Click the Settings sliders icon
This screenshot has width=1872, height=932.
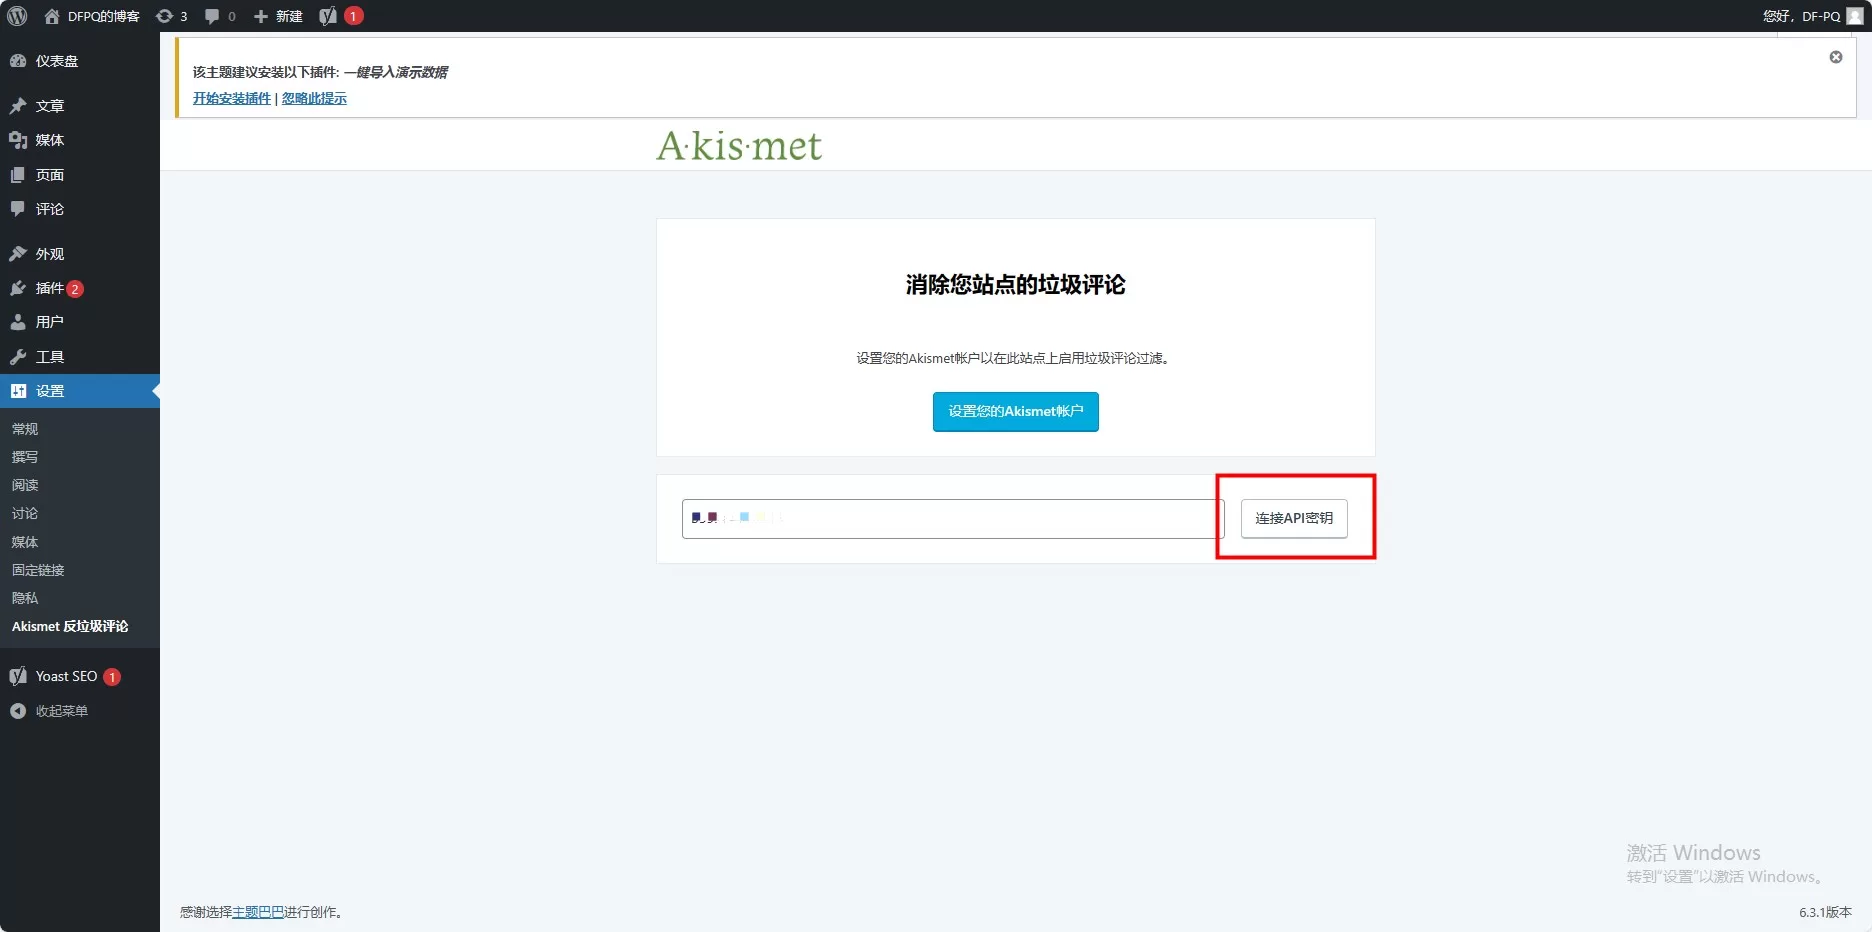click(x=18, y=391)
